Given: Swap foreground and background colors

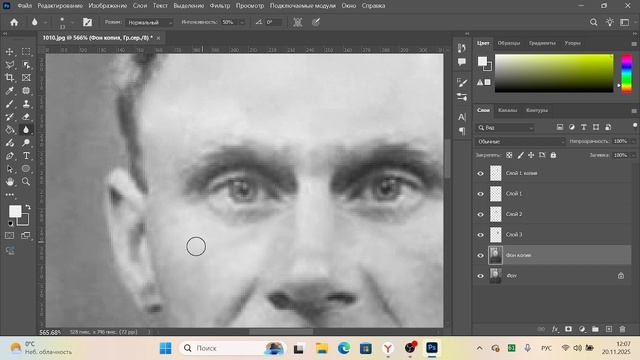Looking at the screenshot, I should (28, 207).
